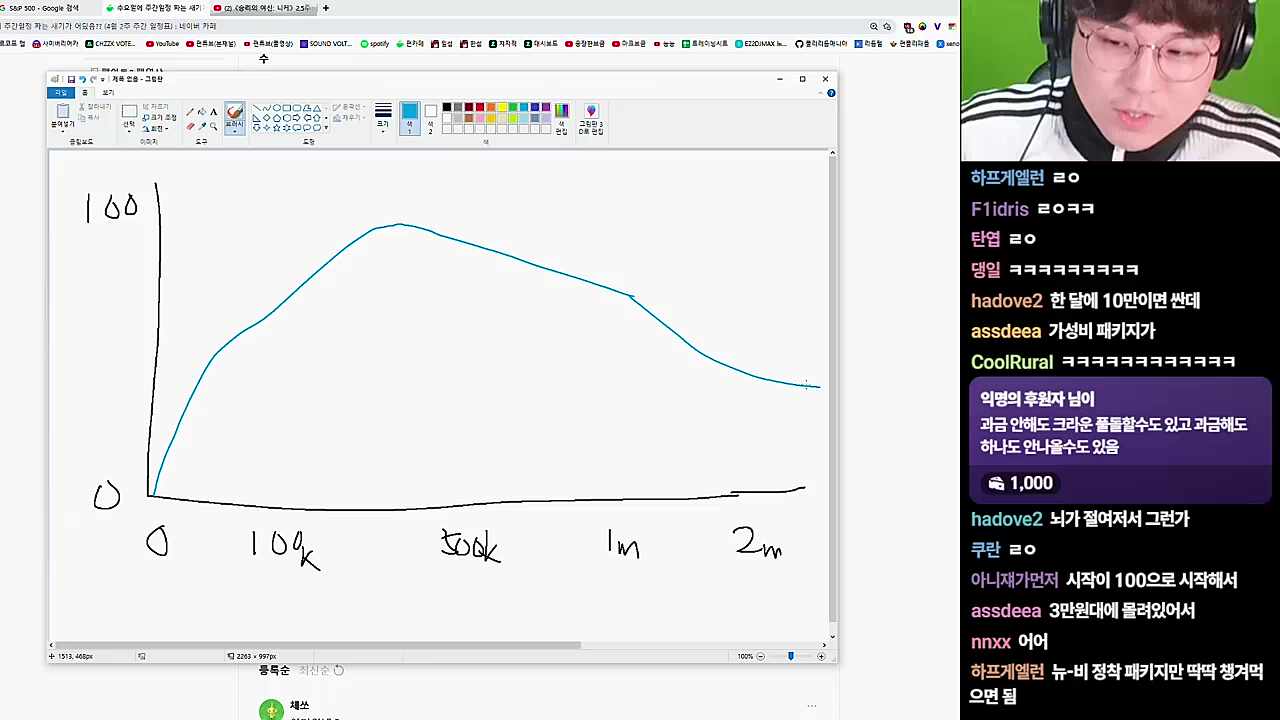Select the oval shape in shapes gallery

click(x=277, y=108)
